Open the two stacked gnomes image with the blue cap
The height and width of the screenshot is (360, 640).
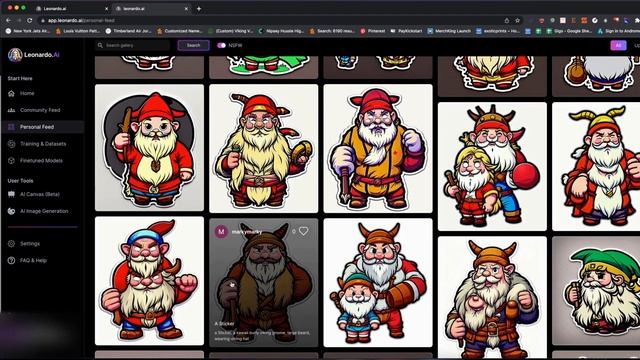[149, 281]
